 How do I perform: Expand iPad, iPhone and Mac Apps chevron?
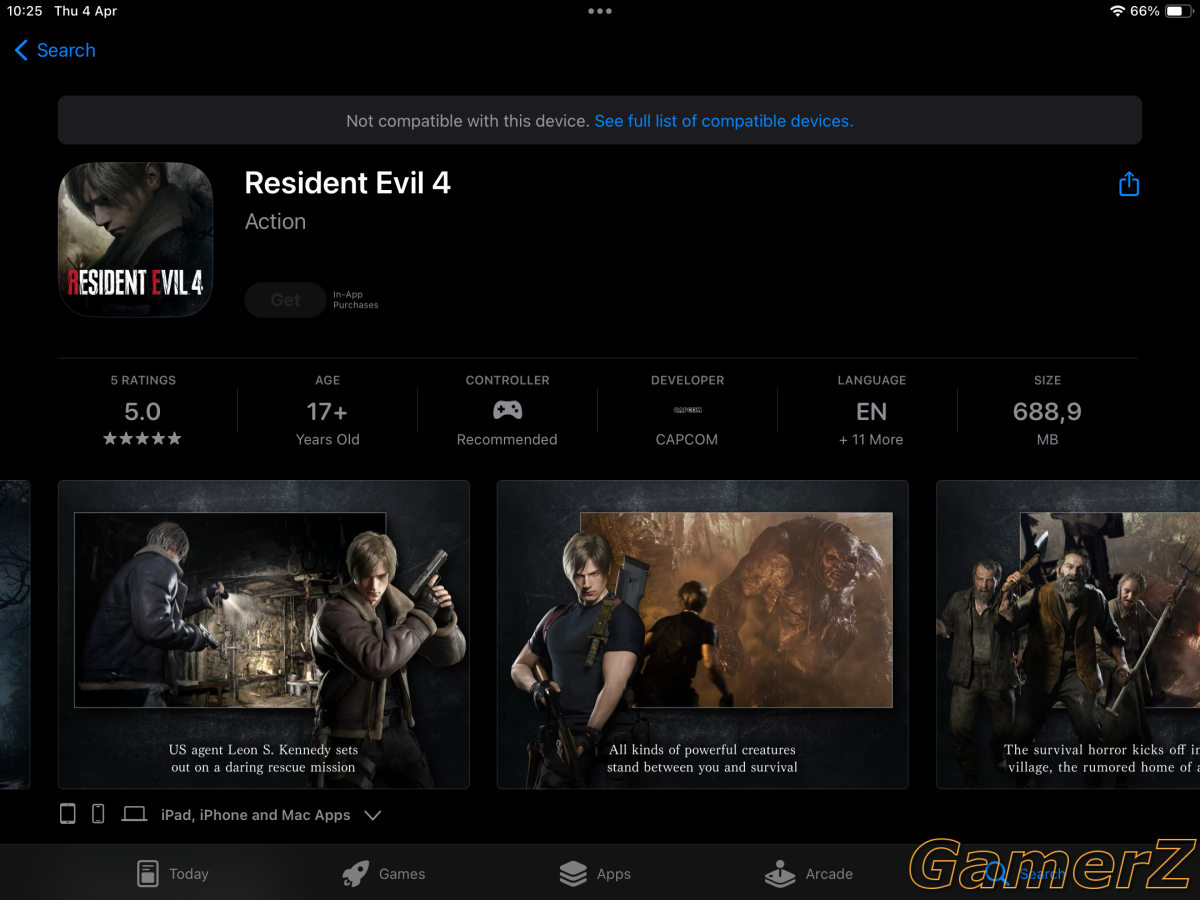(373, 815)
